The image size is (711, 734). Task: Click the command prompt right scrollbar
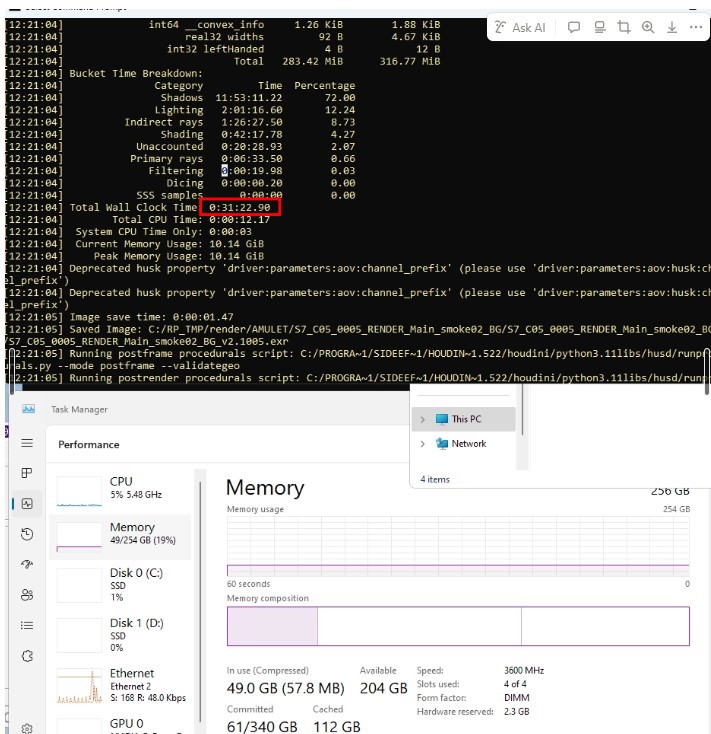pyautogui.click(x=707, y=371)
